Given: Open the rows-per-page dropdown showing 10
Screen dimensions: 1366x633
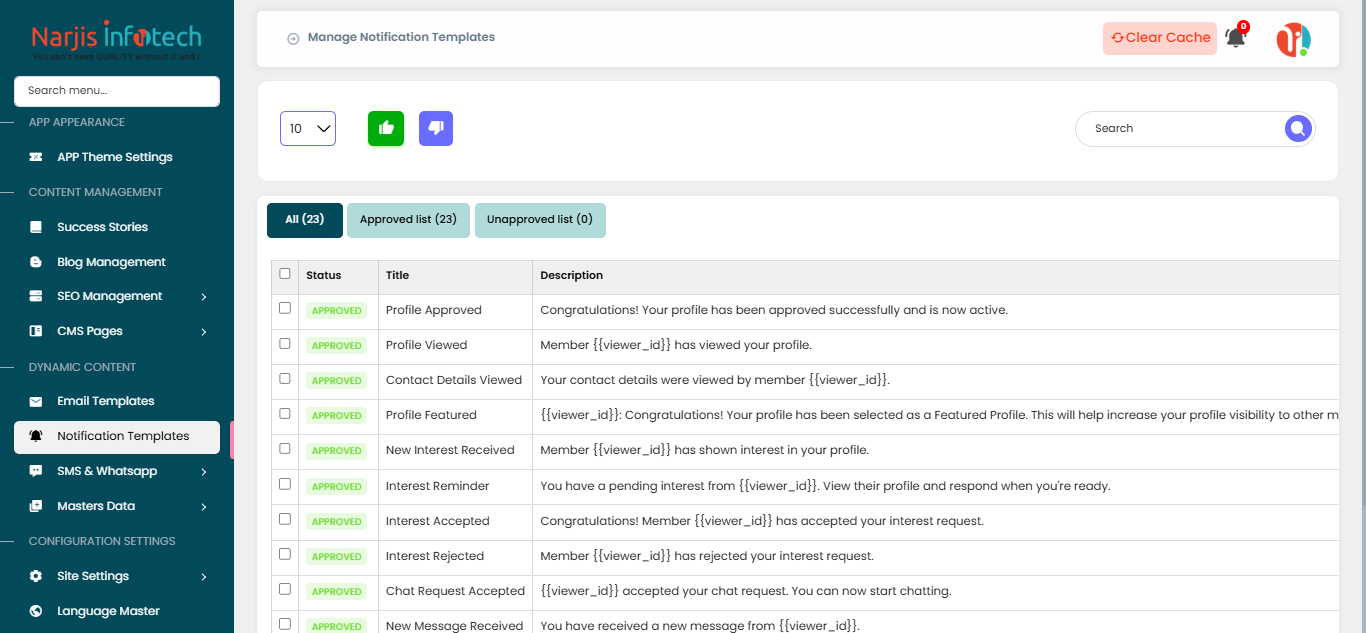Looking at the screenshot, I should 308,128.
